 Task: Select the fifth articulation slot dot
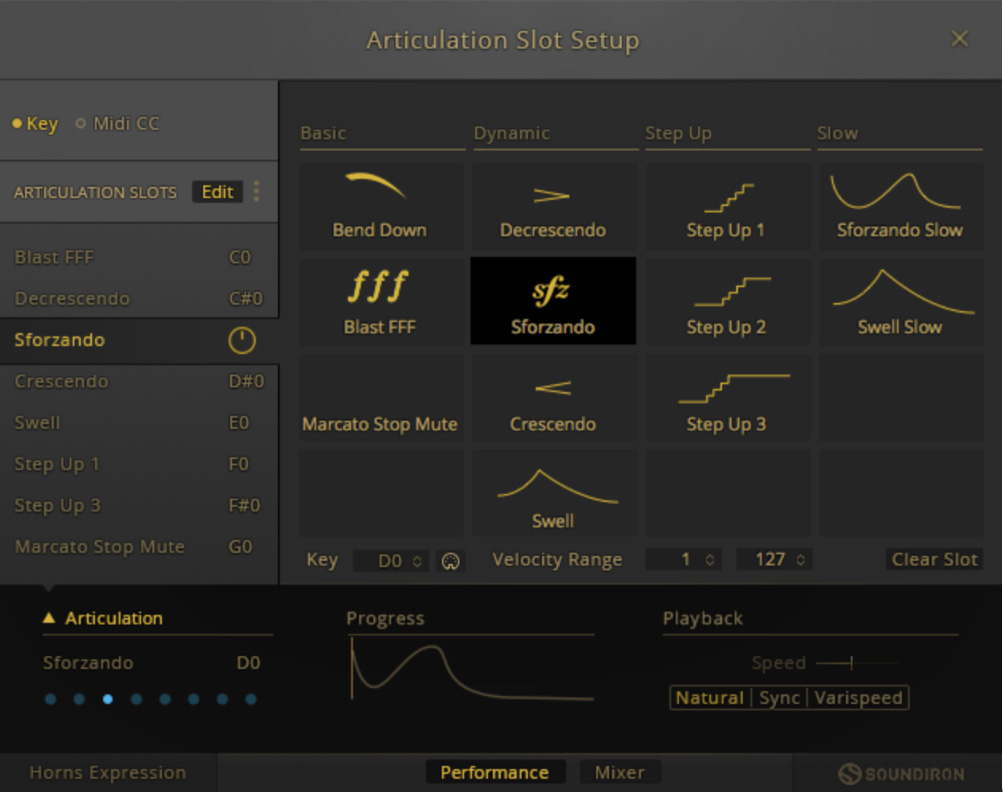[x=165, y=699]
